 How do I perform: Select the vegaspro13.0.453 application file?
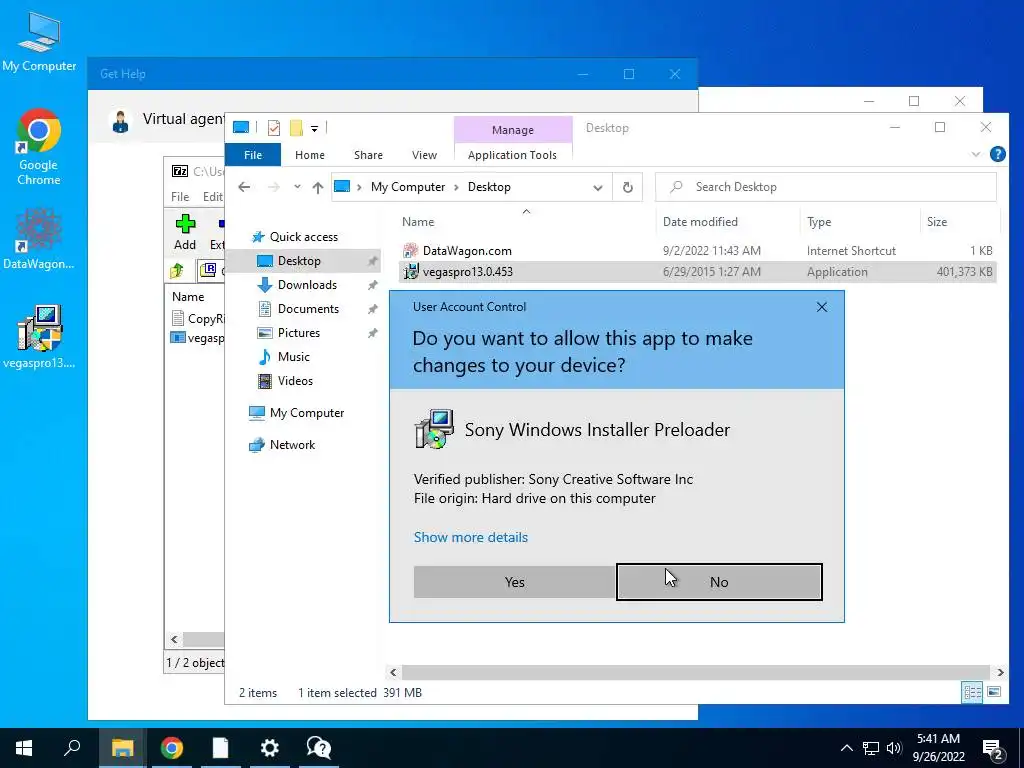[x=697, y=272]
